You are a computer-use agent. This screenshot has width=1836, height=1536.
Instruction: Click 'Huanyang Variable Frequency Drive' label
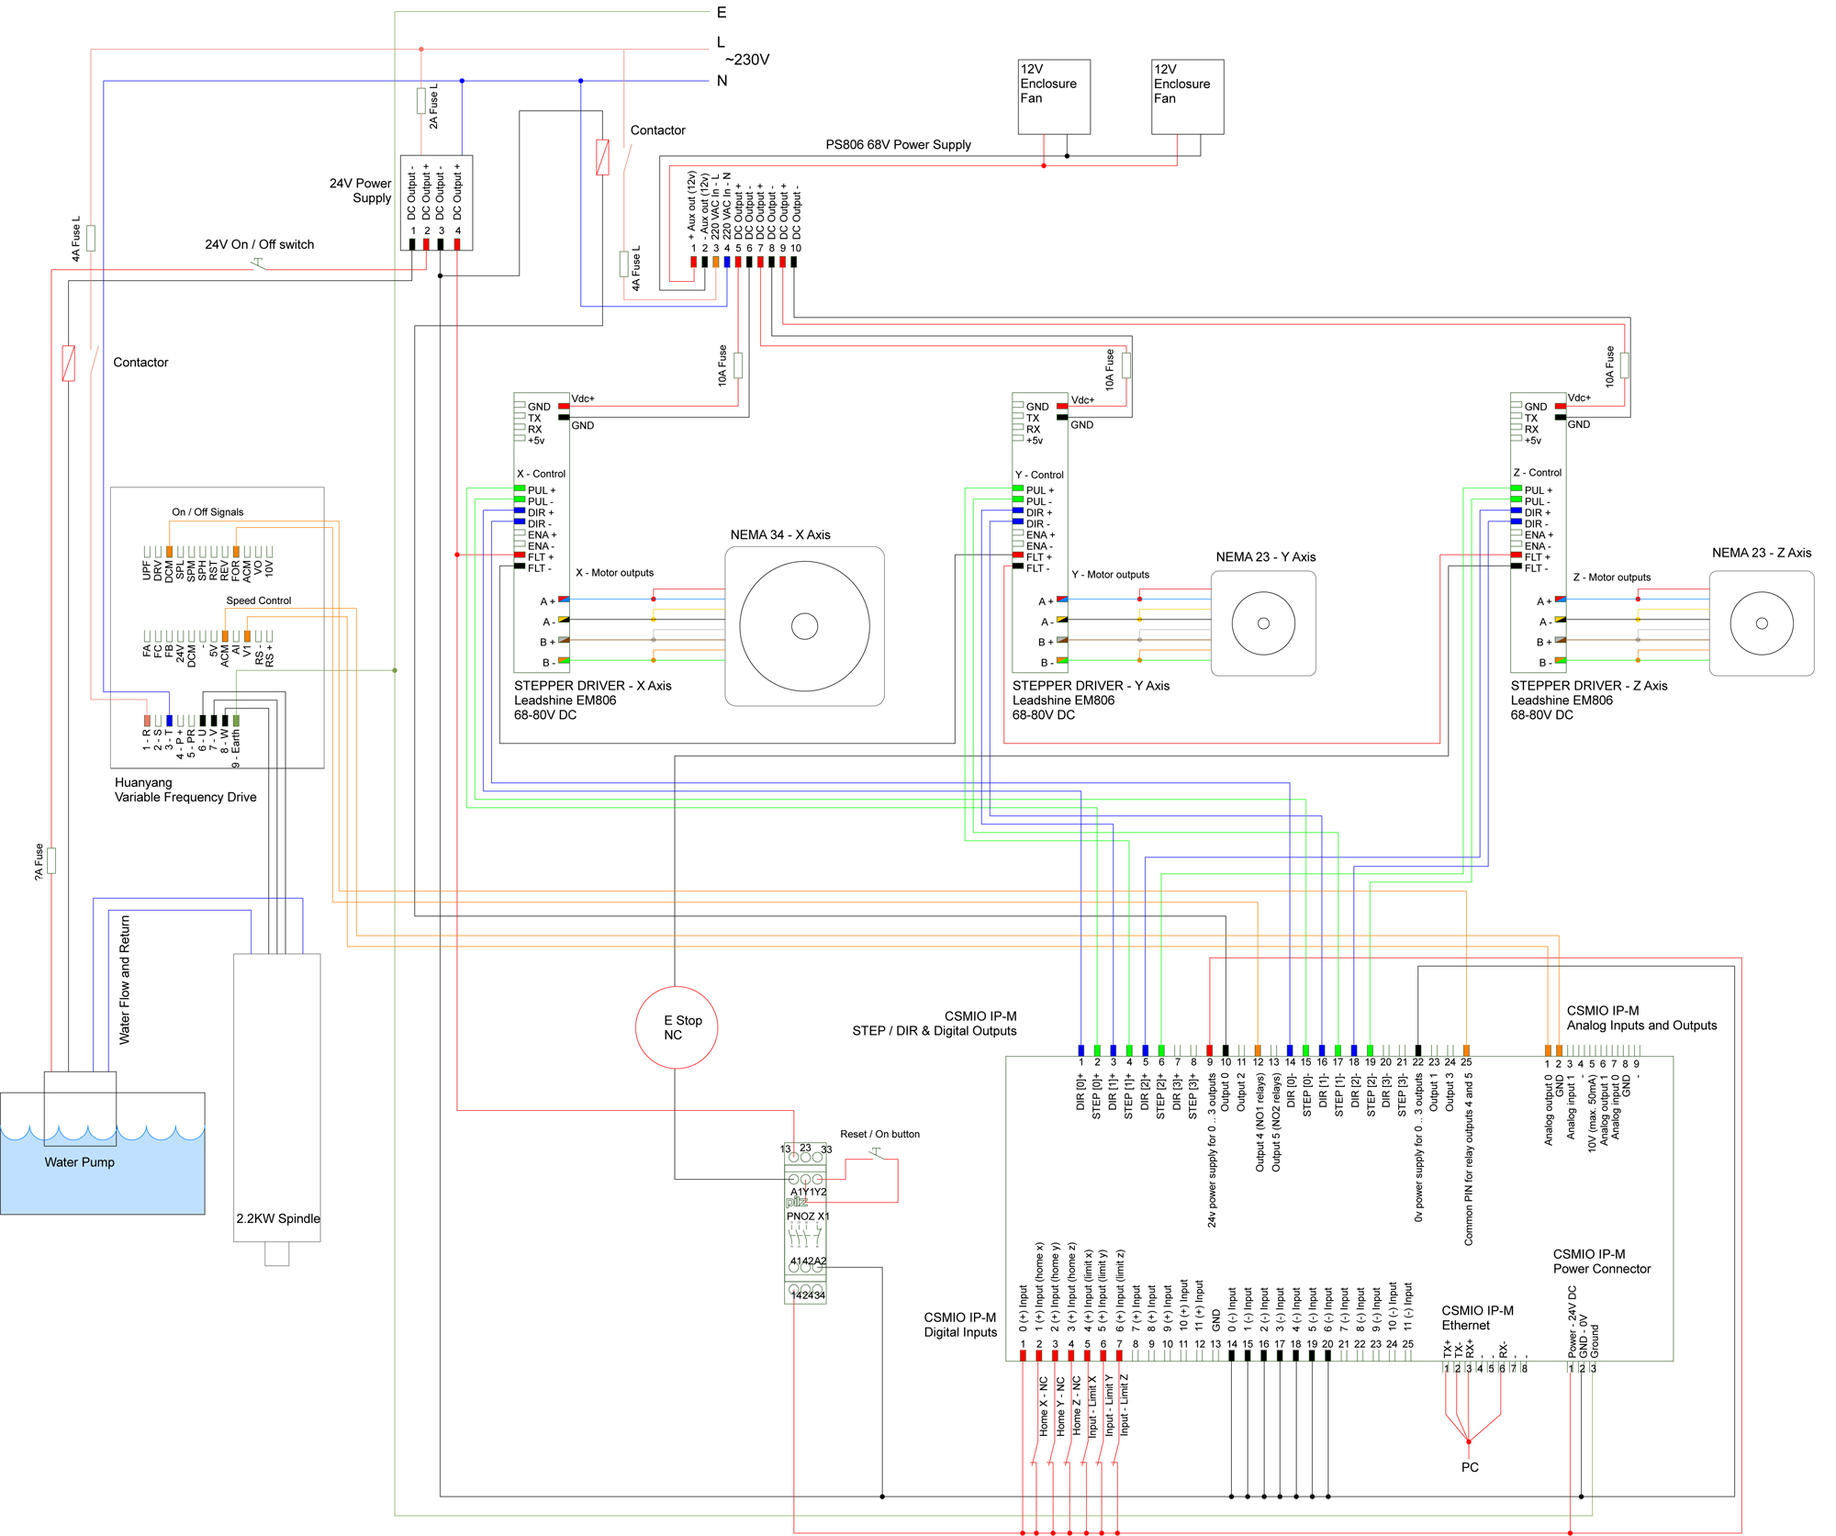click(x=186, y=790)
